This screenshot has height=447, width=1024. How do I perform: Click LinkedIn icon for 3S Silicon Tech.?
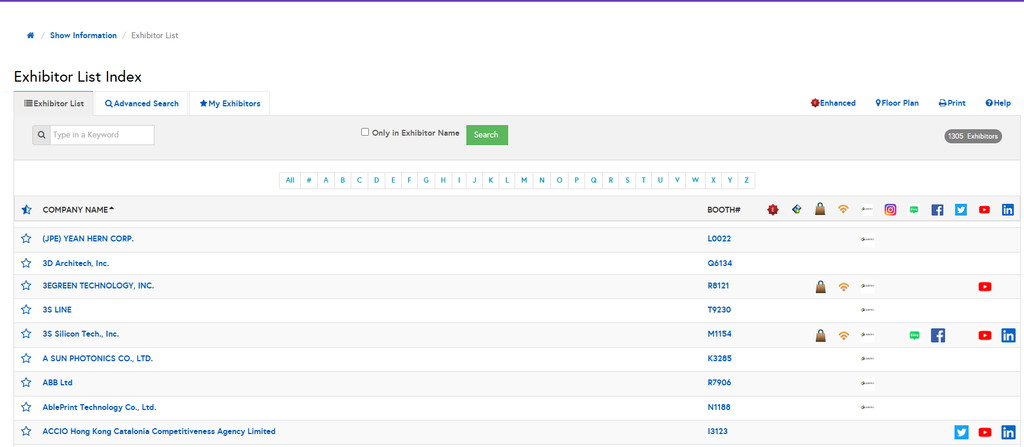pos(1008,335)
